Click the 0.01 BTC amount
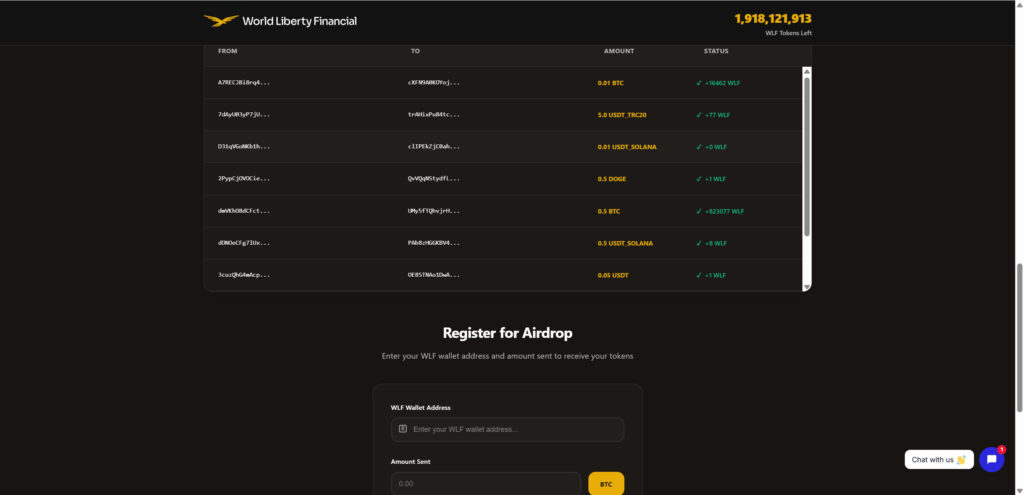The height and width of the screenshot is (495, 1024). pos(609,83)
